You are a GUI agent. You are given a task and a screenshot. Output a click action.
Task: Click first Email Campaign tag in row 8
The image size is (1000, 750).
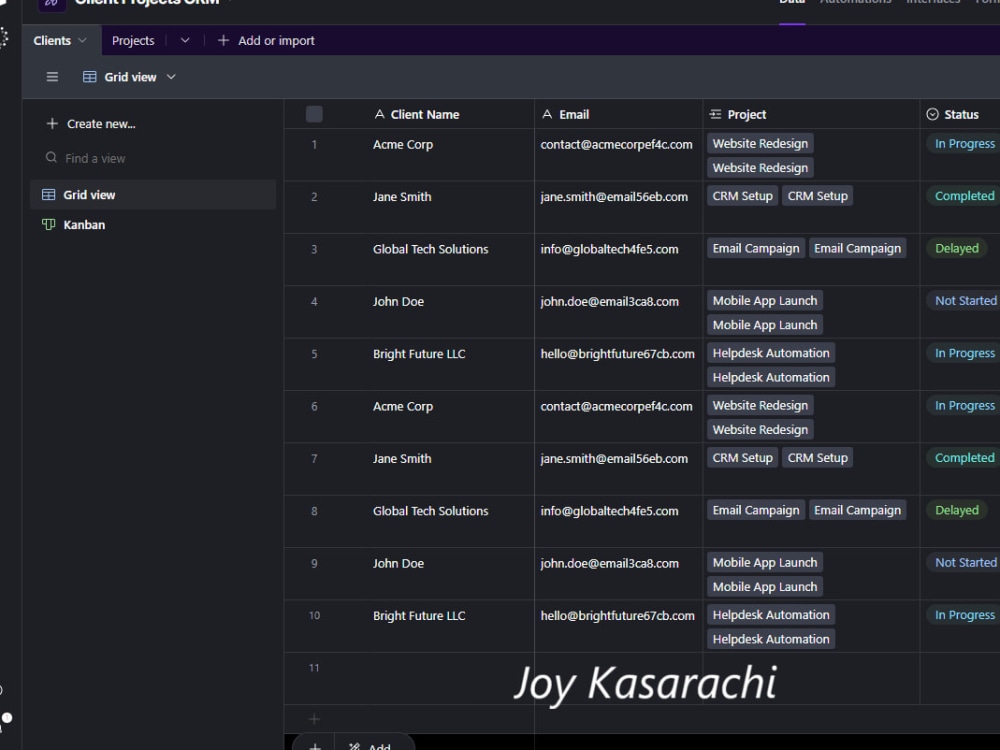(756, 510)
